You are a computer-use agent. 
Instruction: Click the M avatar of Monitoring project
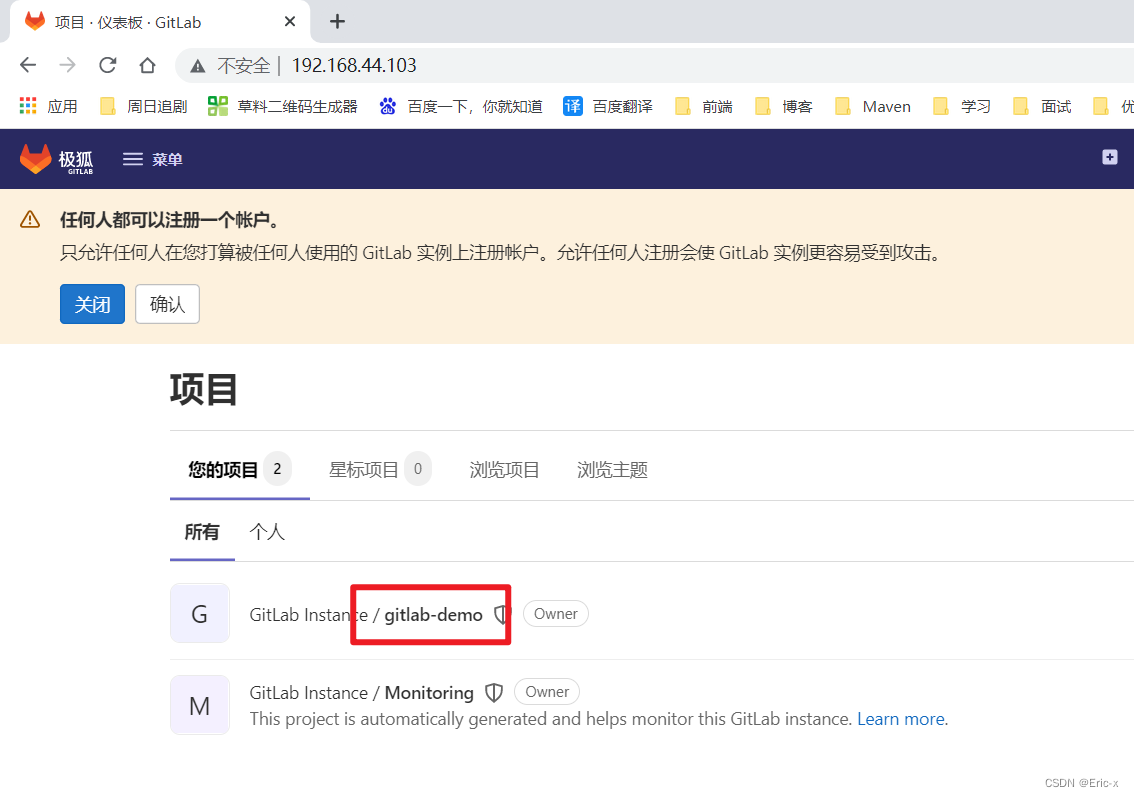coord(200,705)
